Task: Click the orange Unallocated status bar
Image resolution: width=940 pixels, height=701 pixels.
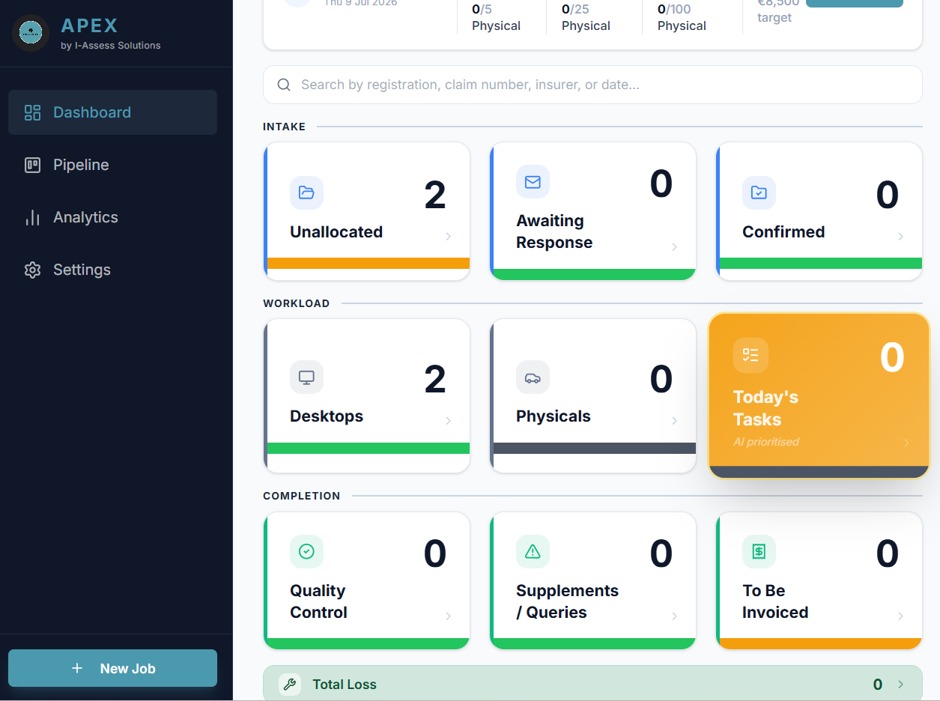Action: tap(368, 263)
